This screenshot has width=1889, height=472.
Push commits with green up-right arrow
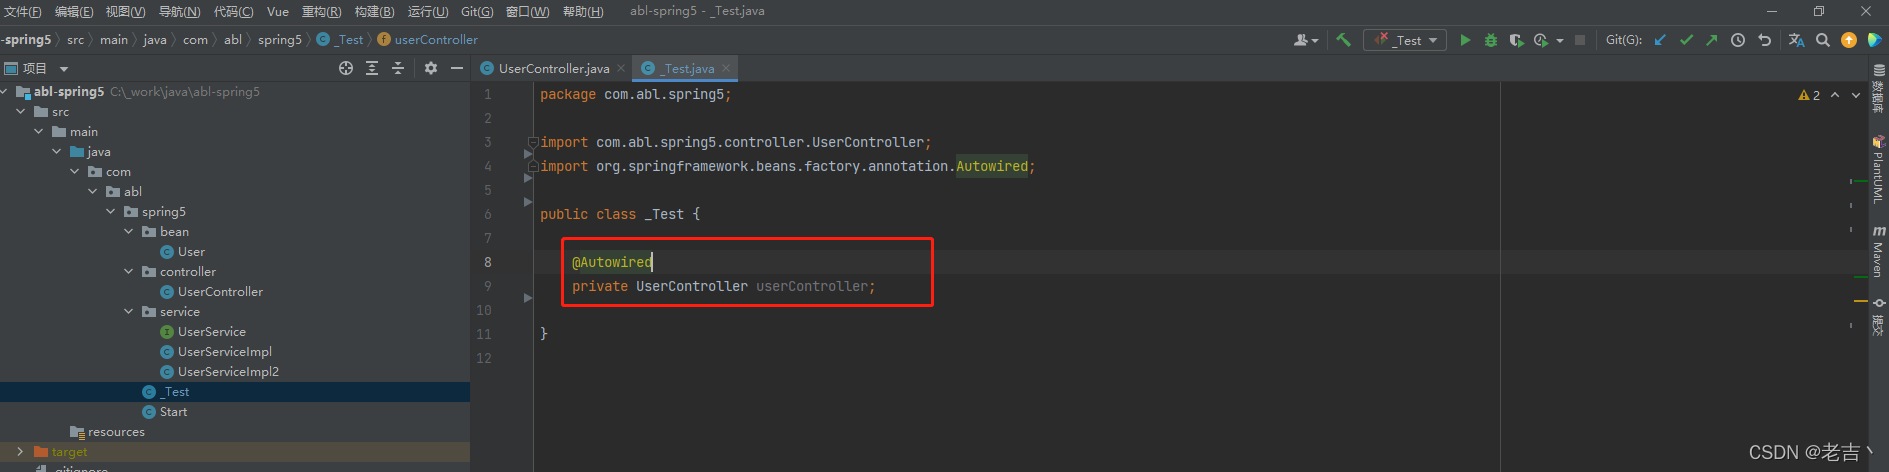(1712, 40)
